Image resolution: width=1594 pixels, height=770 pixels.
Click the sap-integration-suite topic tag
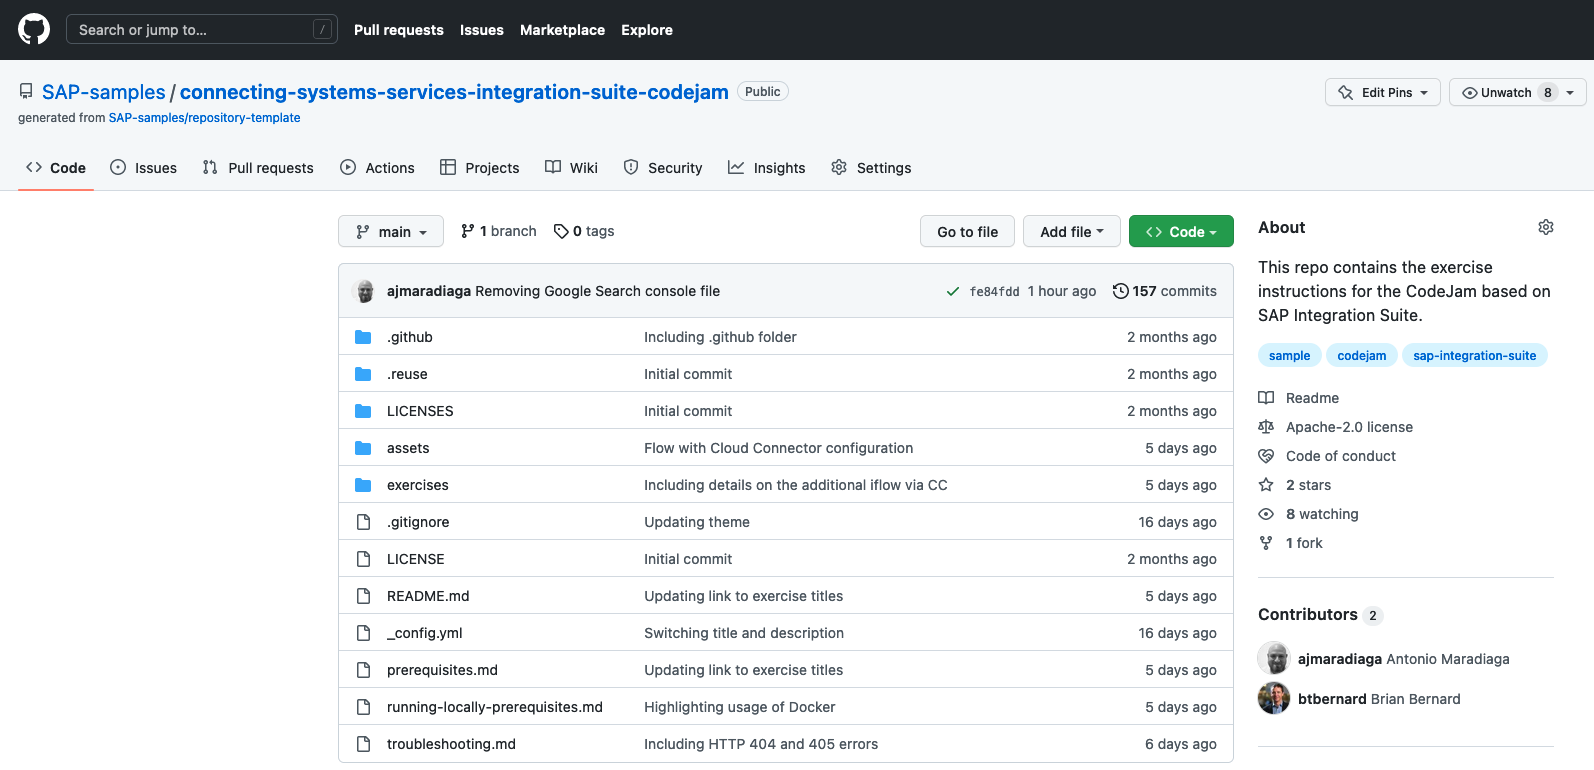tap(1474, 355)
